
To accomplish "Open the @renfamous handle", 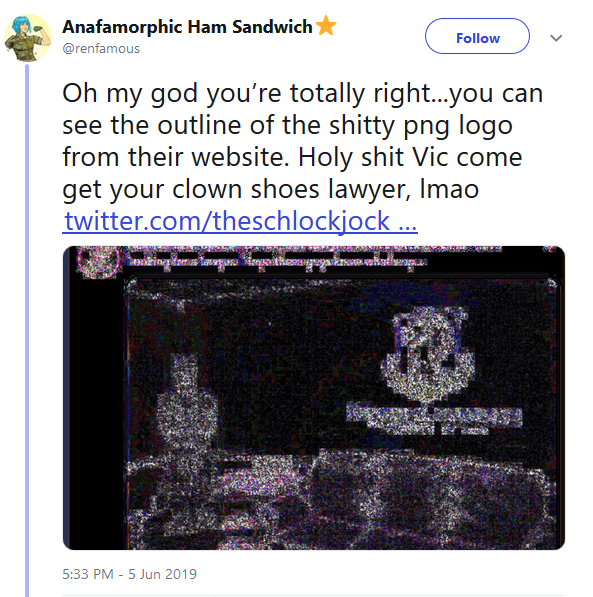I will point(101,49).
